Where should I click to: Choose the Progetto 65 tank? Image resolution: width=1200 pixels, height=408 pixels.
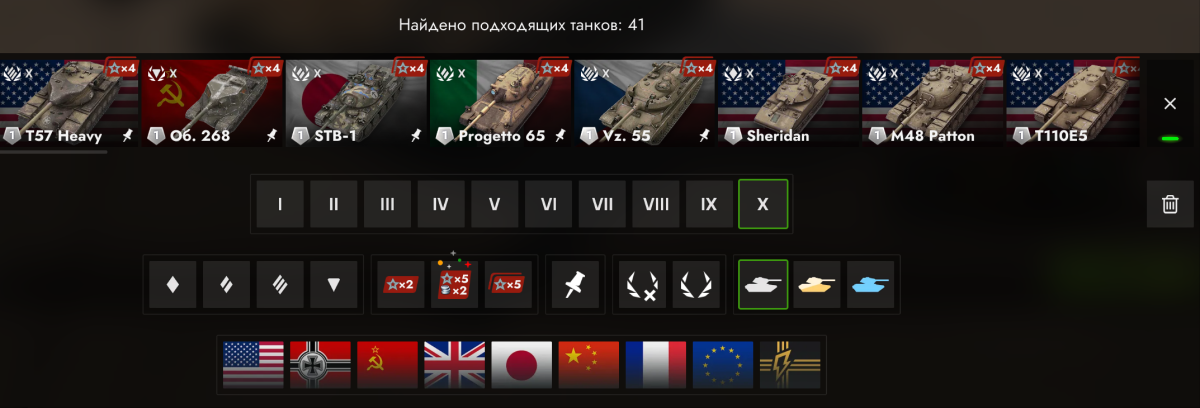[500, 103]
